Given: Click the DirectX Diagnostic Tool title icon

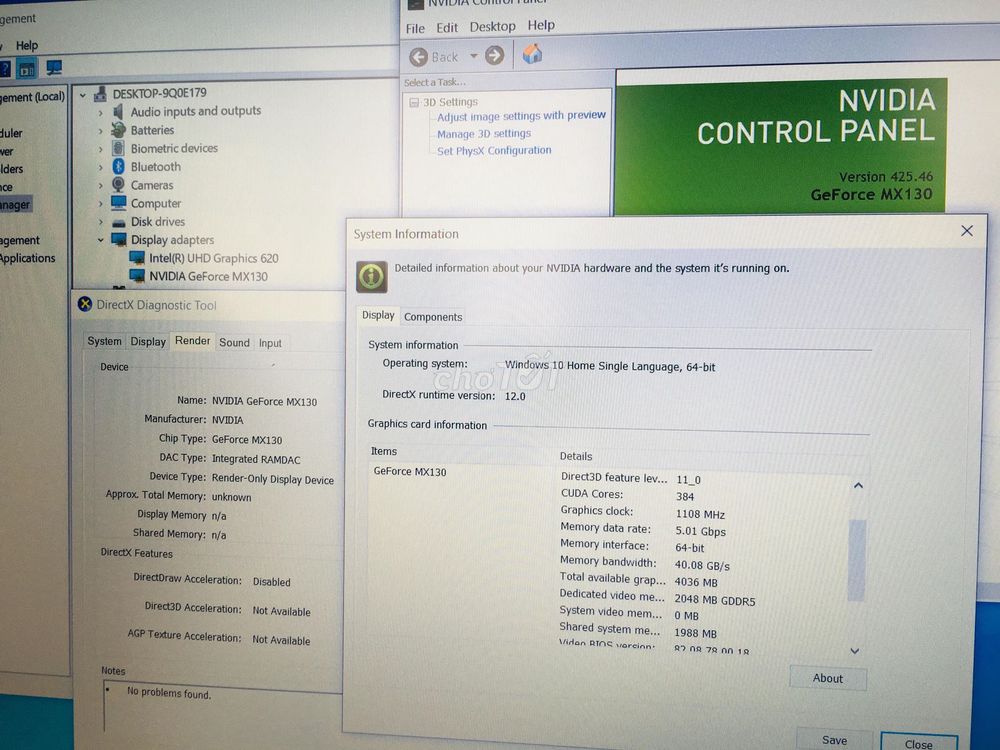Looking at the screenshot, I should [x=85, y=304].
